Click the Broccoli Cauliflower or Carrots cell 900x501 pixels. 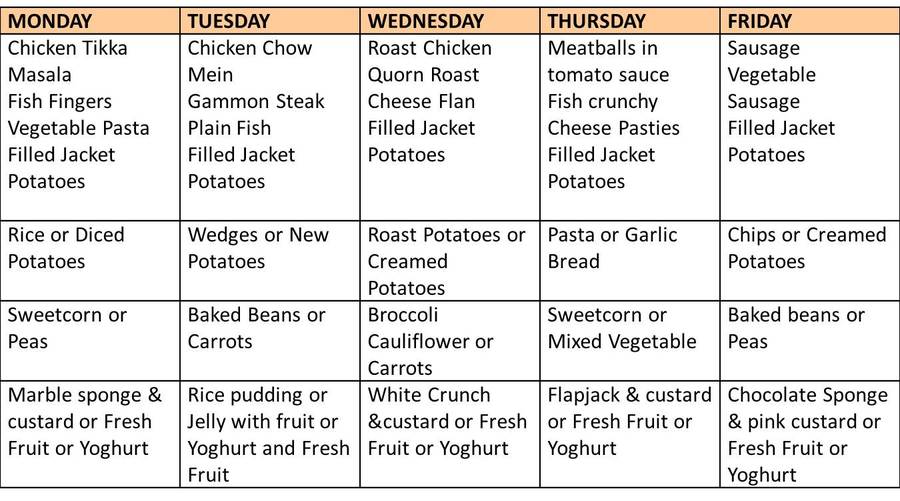(x=450, y=341)
